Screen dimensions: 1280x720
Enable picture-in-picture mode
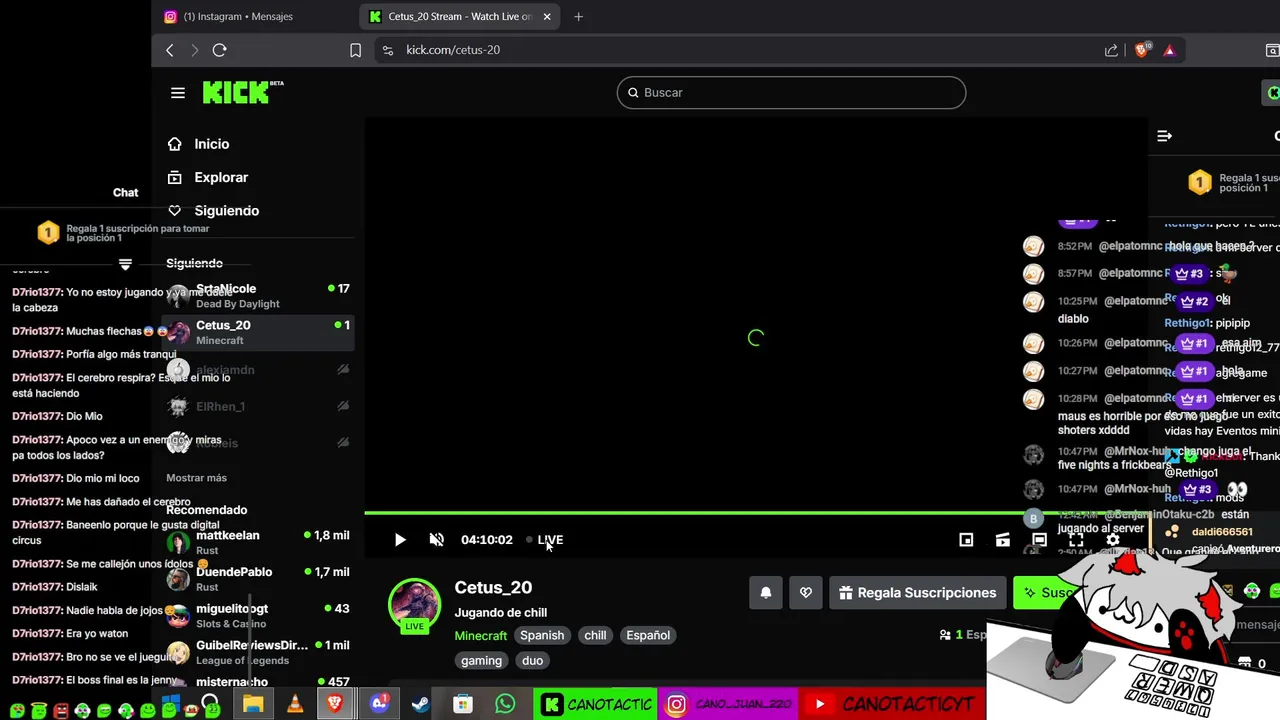pos(966,540)
